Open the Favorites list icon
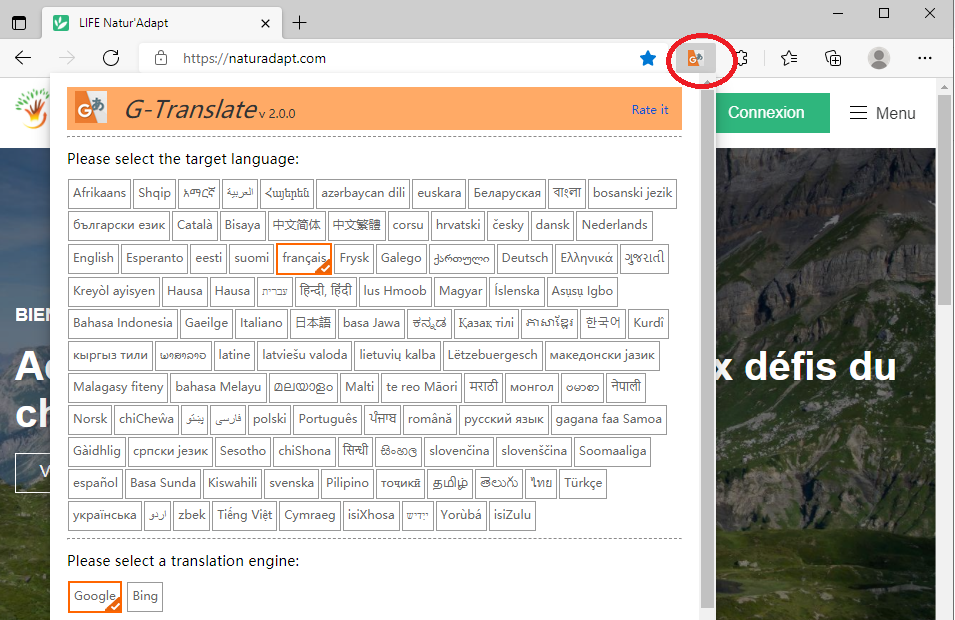The width and height of the screenshot is (955, 620). [x=789, y=58]
